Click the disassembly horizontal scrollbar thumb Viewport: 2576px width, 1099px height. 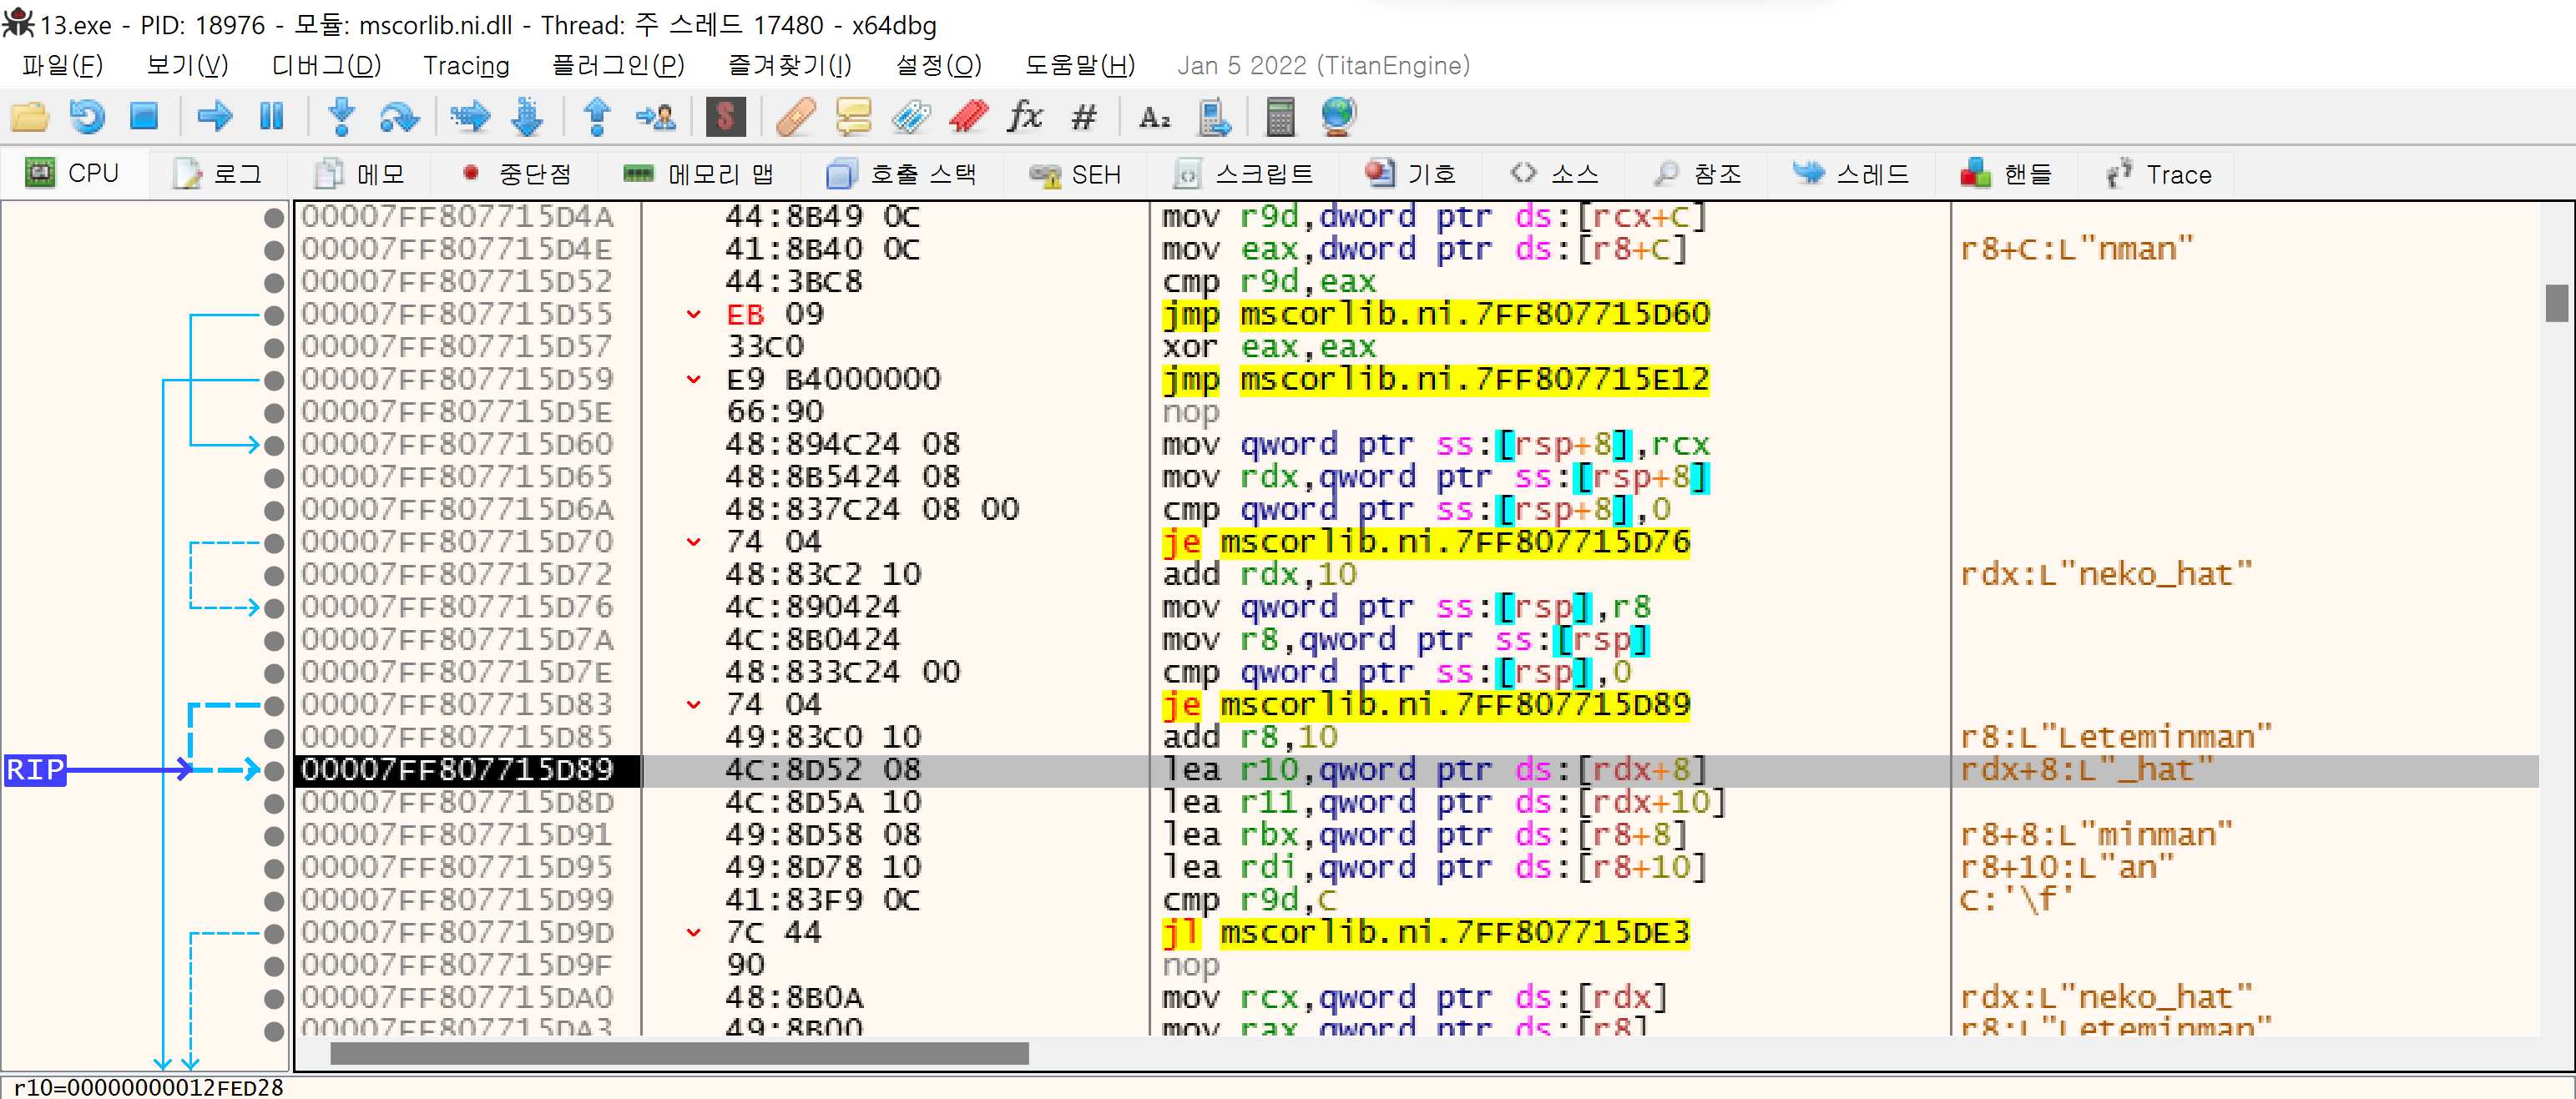click(x=679, y=1053)
